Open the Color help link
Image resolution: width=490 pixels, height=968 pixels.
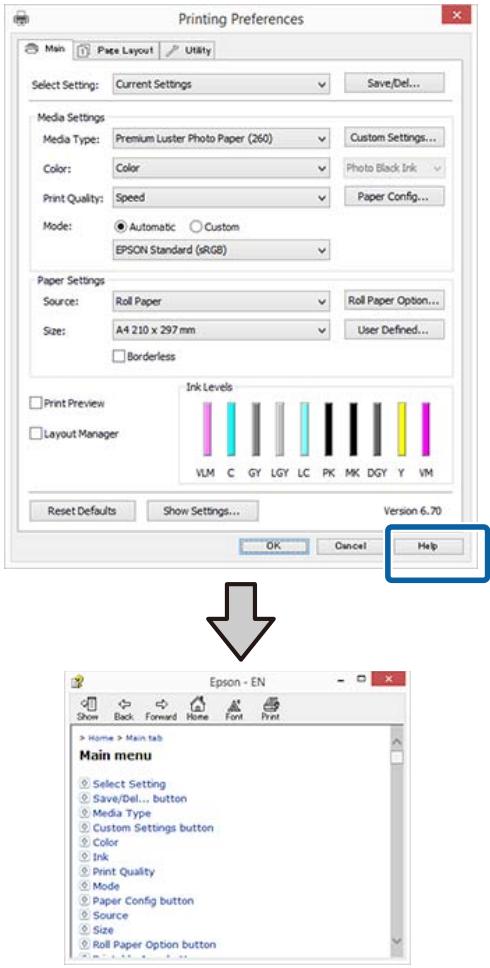coord(106,842)
